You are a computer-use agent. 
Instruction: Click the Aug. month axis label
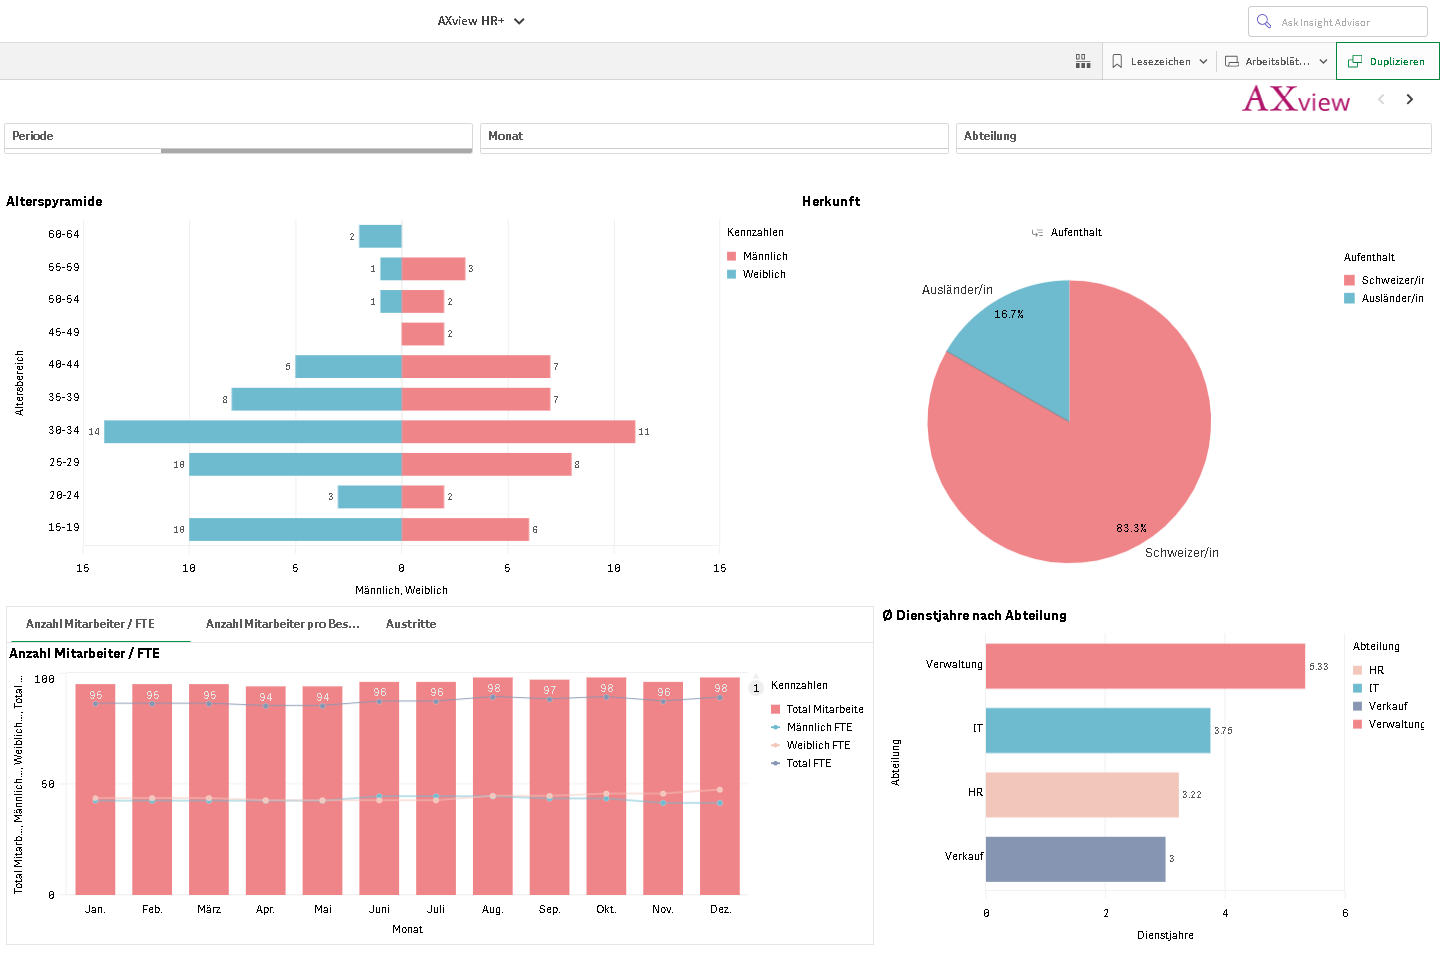(x=492, y=910)
